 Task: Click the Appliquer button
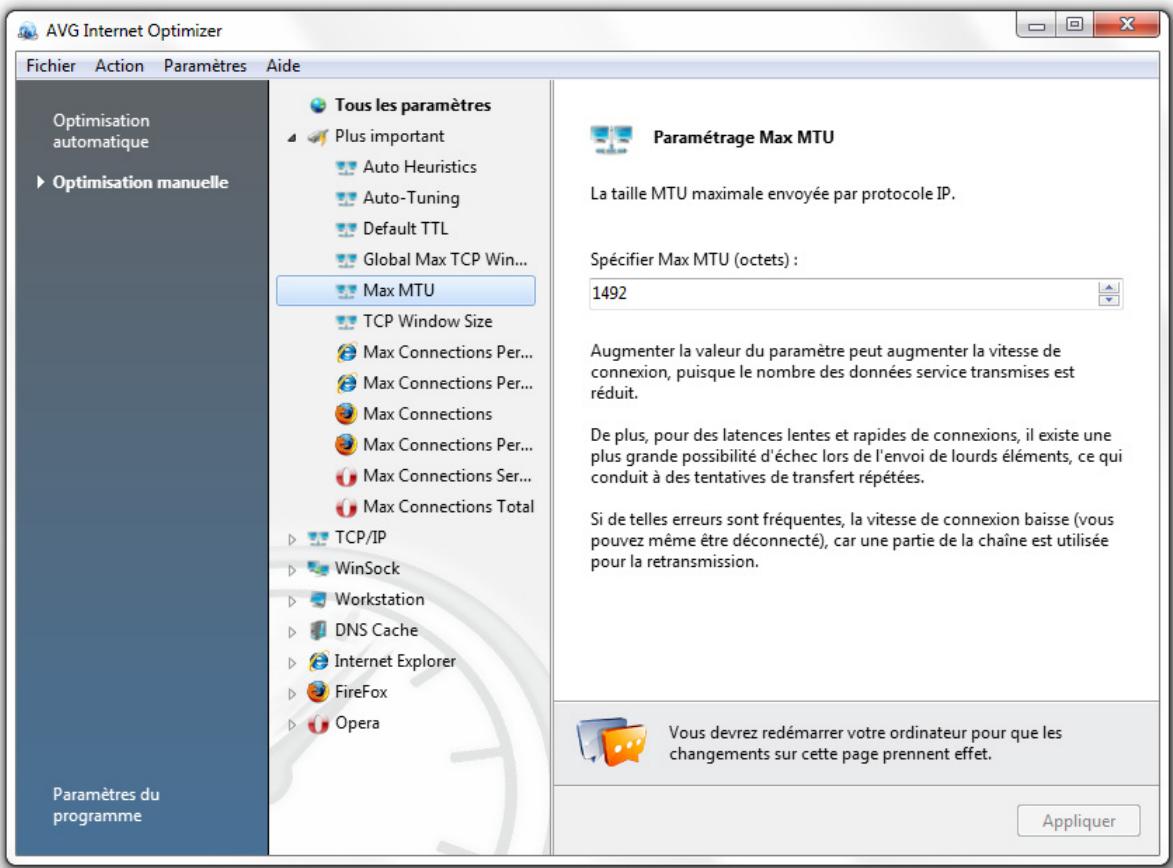pos(1079,821)
